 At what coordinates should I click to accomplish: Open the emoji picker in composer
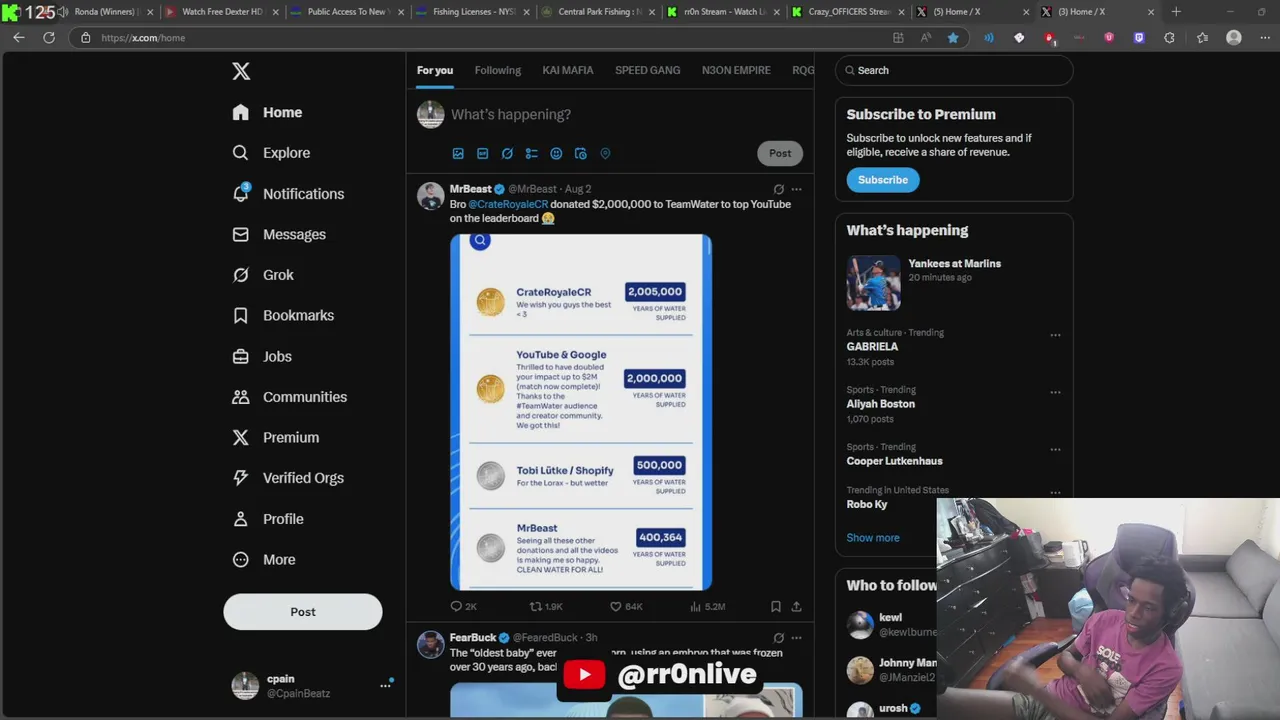click(x=556, y=153)
